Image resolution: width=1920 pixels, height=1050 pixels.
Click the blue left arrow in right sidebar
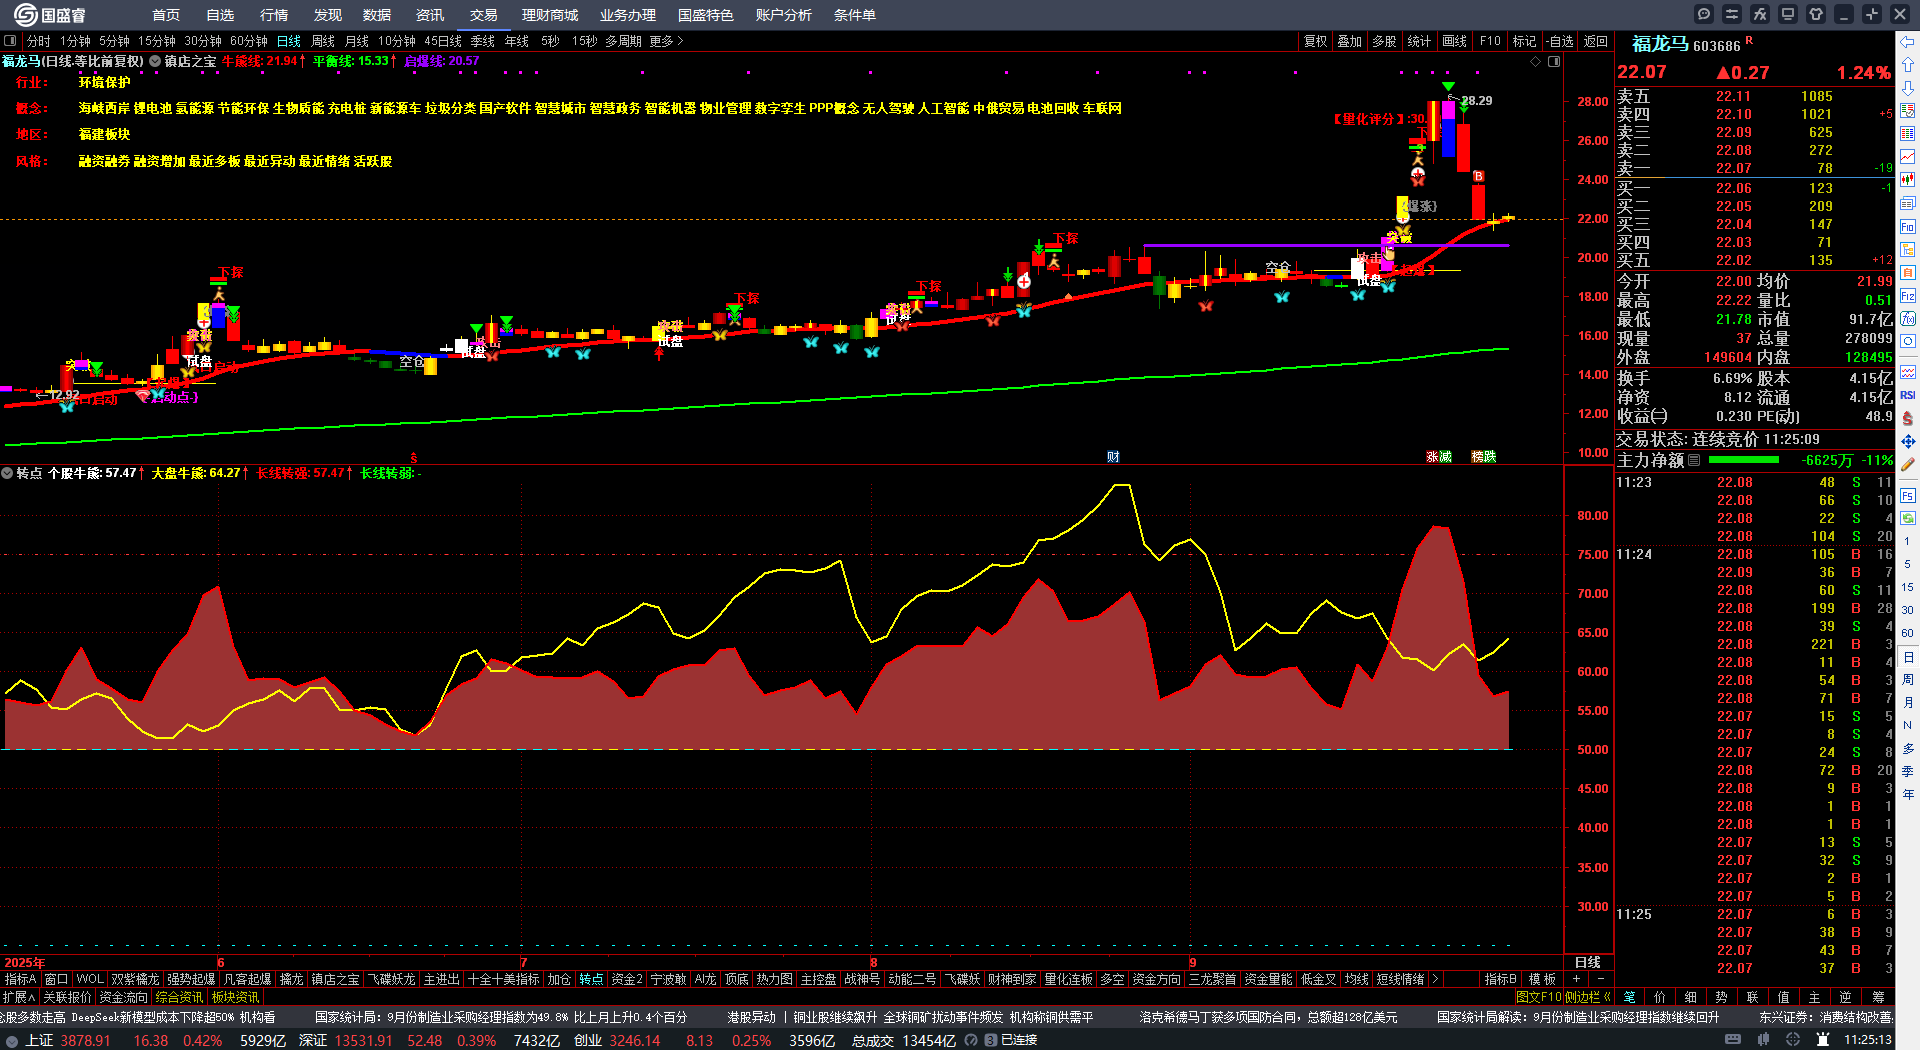tap(1908, 42)
